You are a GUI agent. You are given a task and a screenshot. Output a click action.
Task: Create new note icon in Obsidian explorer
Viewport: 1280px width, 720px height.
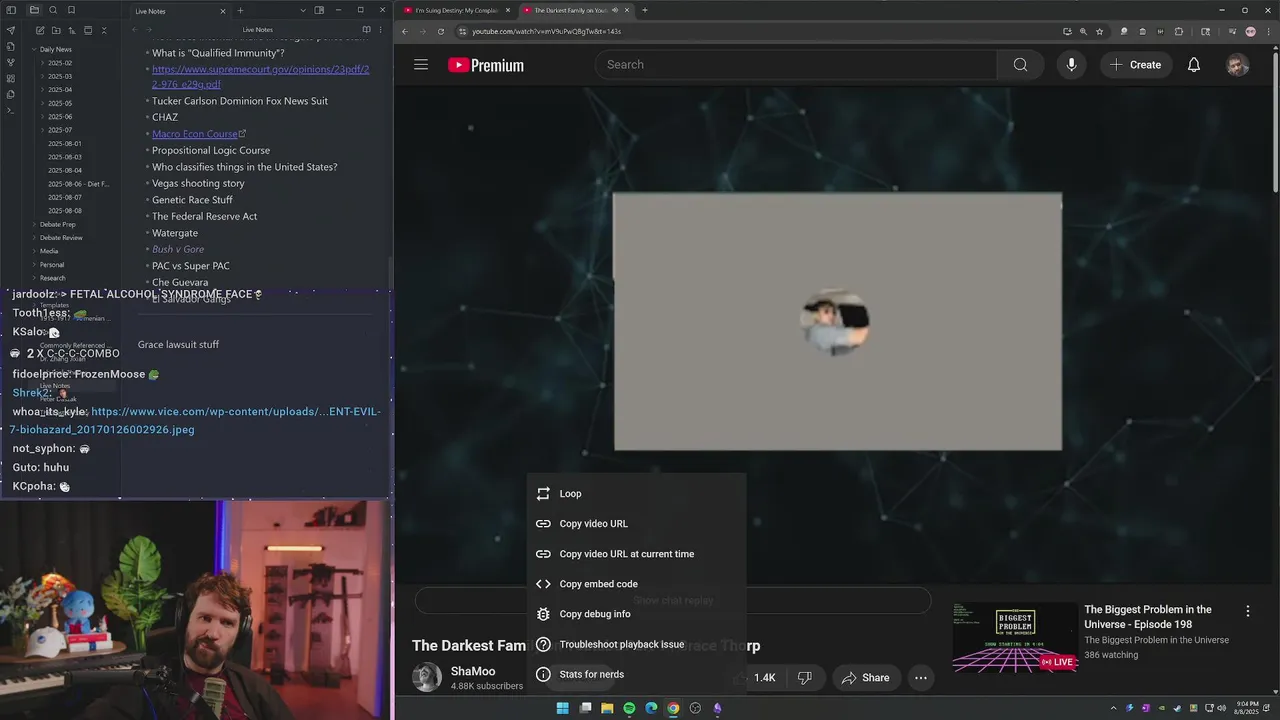40,30
